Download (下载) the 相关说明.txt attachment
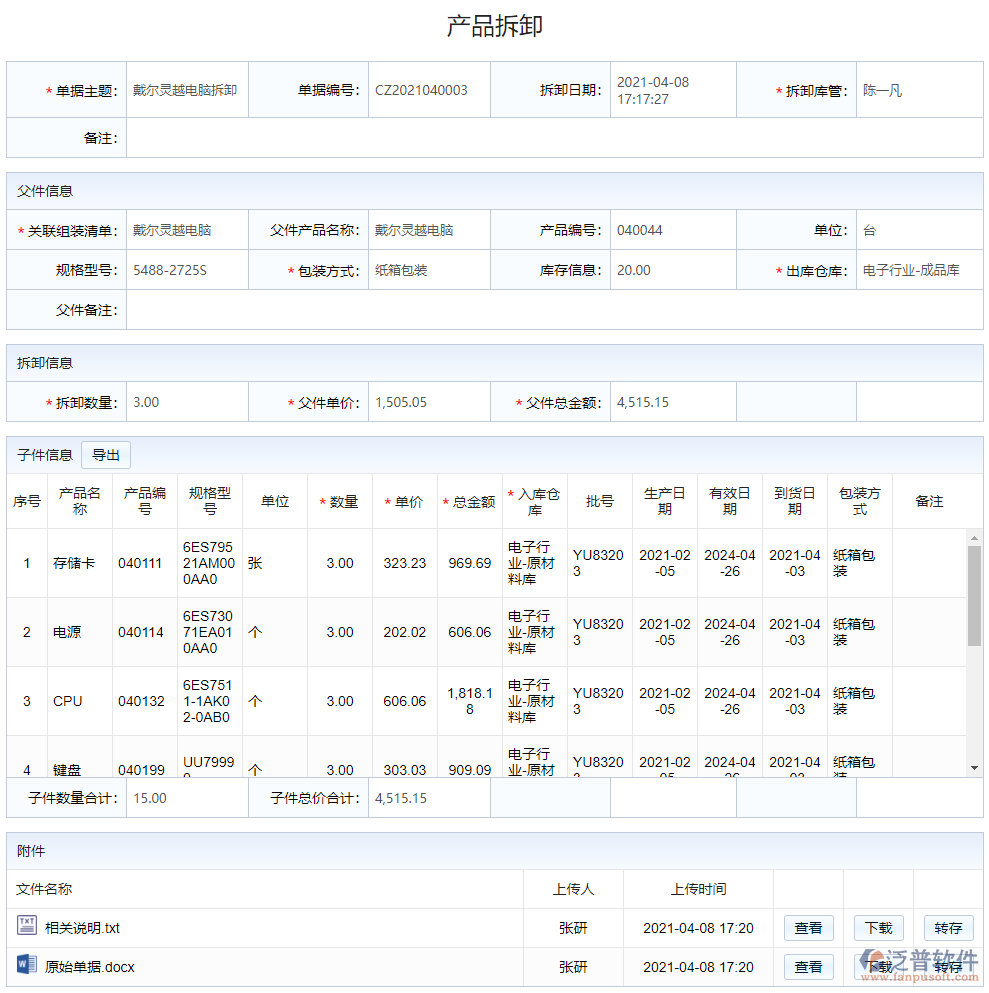The width and height of the screenshot is (989, 993). (878, 927)
